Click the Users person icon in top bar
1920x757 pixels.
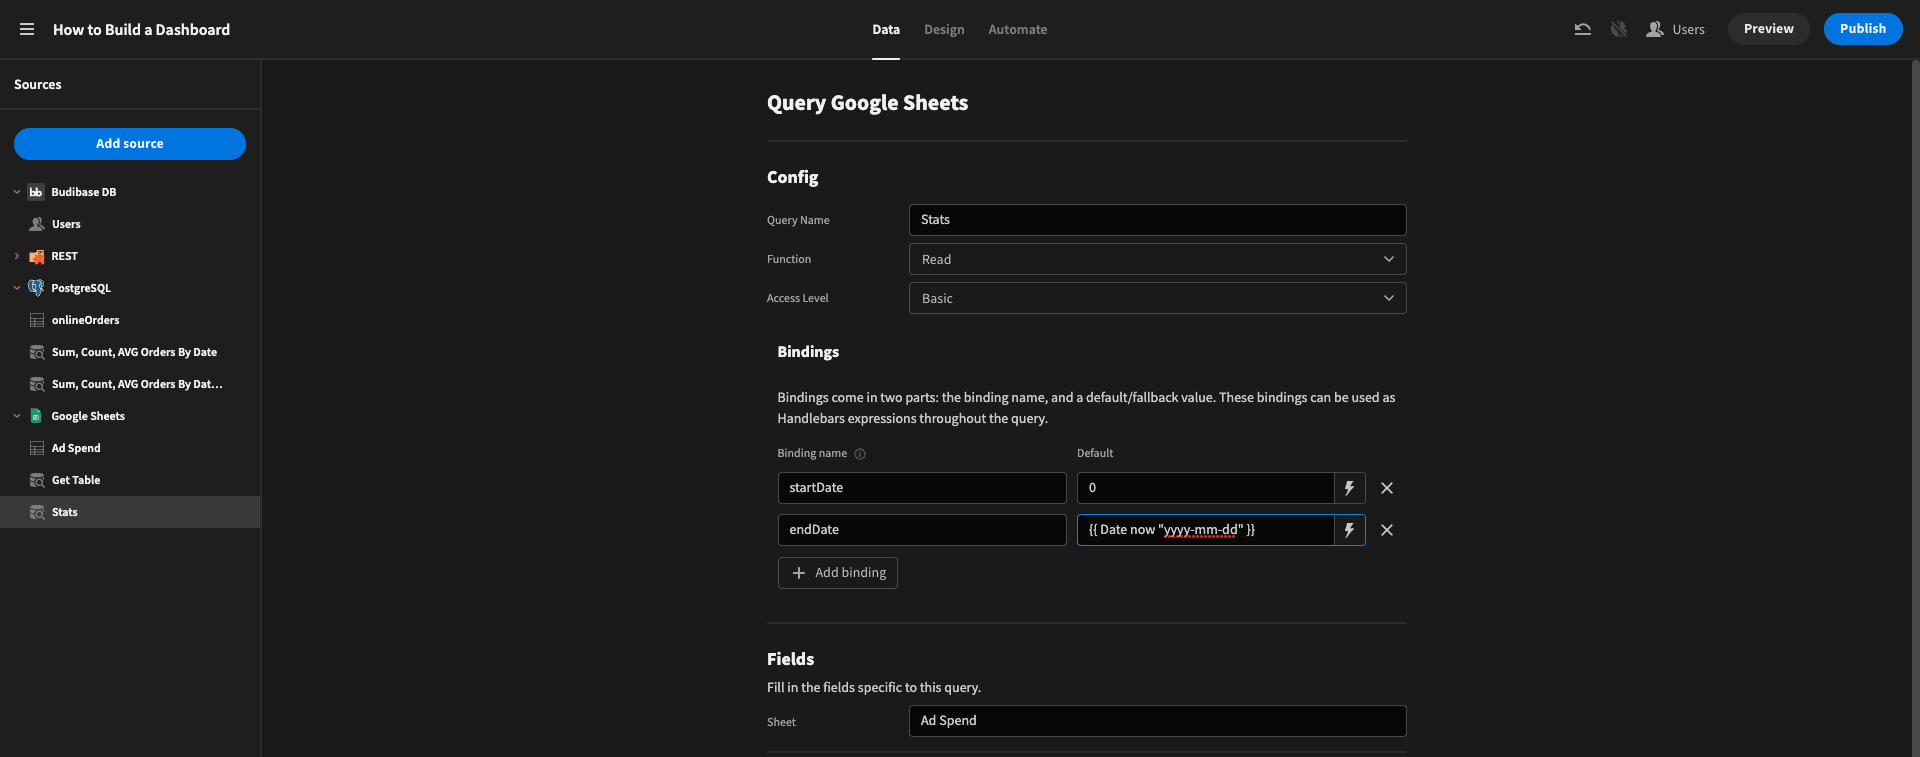(1655, 29)
